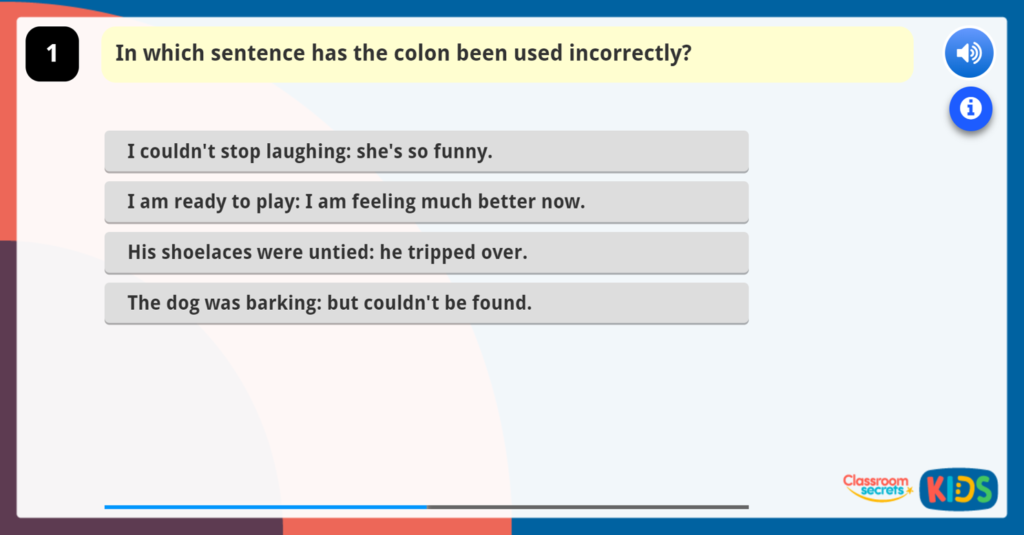The width and height of the screenshot is (1024, 535).
Task: Click the letter K in the KIDS logo
Action: (x=935, y=489)
